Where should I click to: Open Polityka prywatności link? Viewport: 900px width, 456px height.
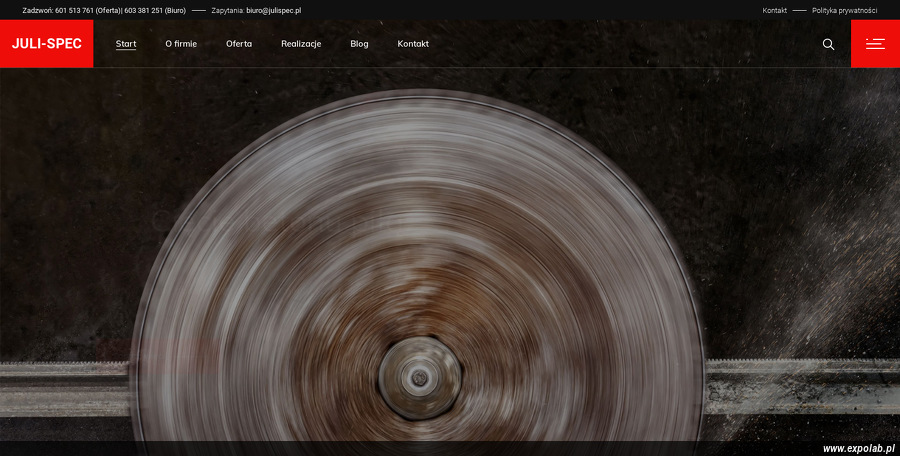pyautogui.click(x=844, y=10)
